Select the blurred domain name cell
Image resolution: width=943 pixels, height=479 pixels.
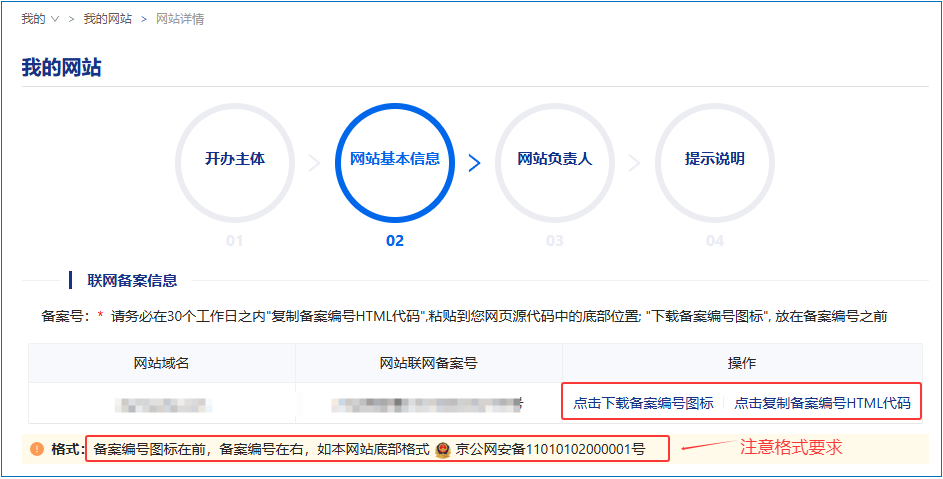(161, 403)
